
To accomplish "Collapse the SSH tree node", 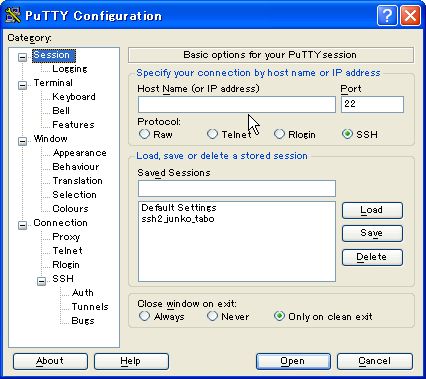I will (41, 281).
